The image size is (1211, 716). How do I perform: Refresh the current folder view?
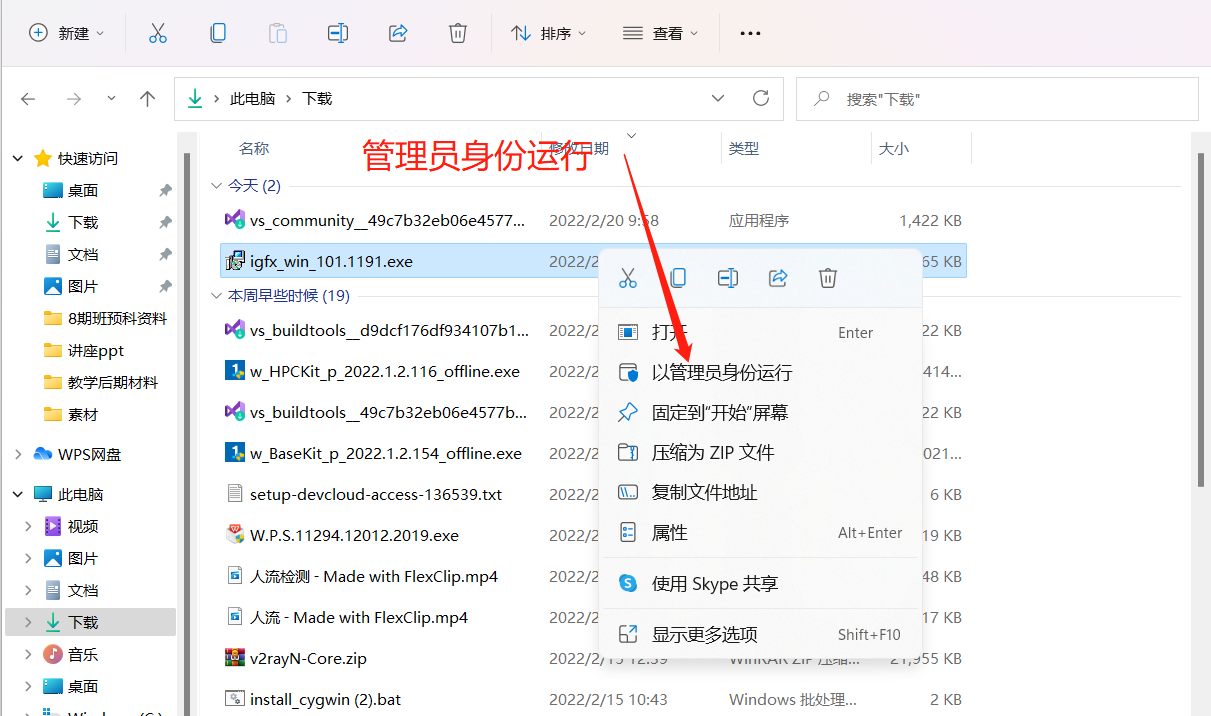760,98
